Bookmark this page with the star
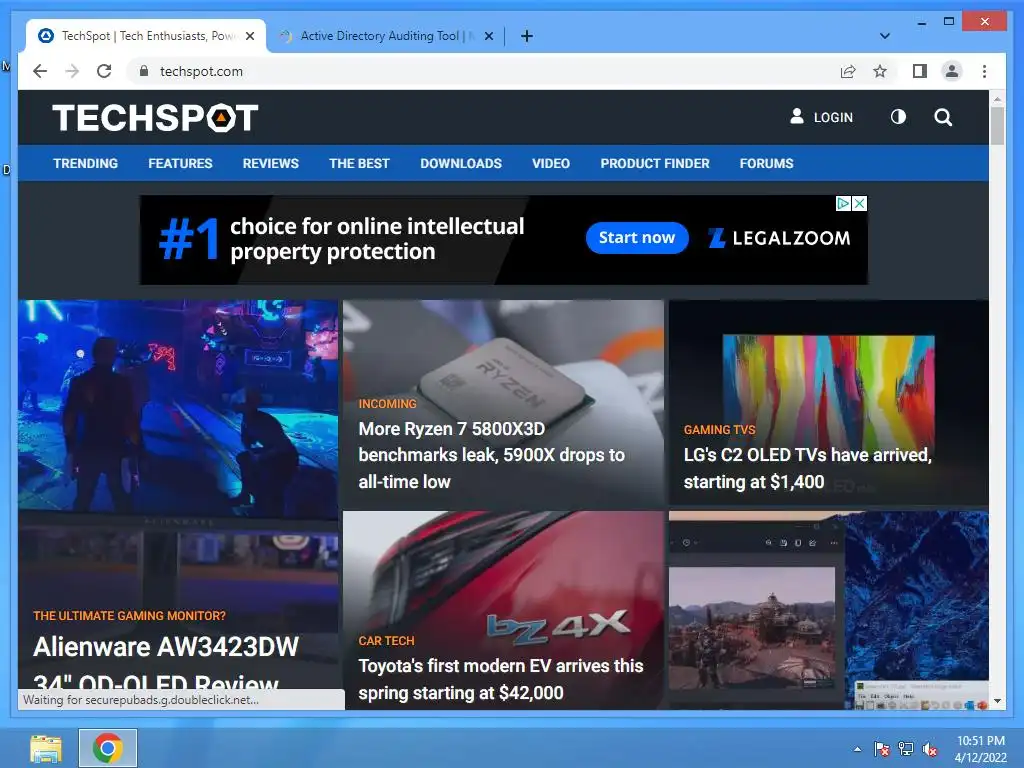The height and width of the screenshot is (768, 1024). pyautogui.click(x=880, y=71)
